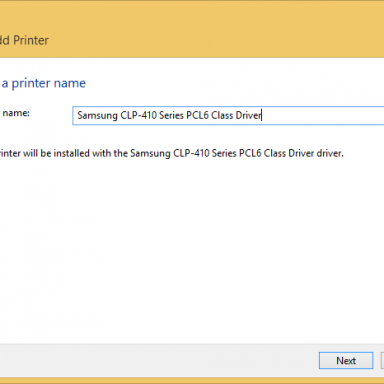Click 'Samsung' in the driver description sentence
Screen dimensions: 384x384
pyautogui.click(x=150, y=153)
